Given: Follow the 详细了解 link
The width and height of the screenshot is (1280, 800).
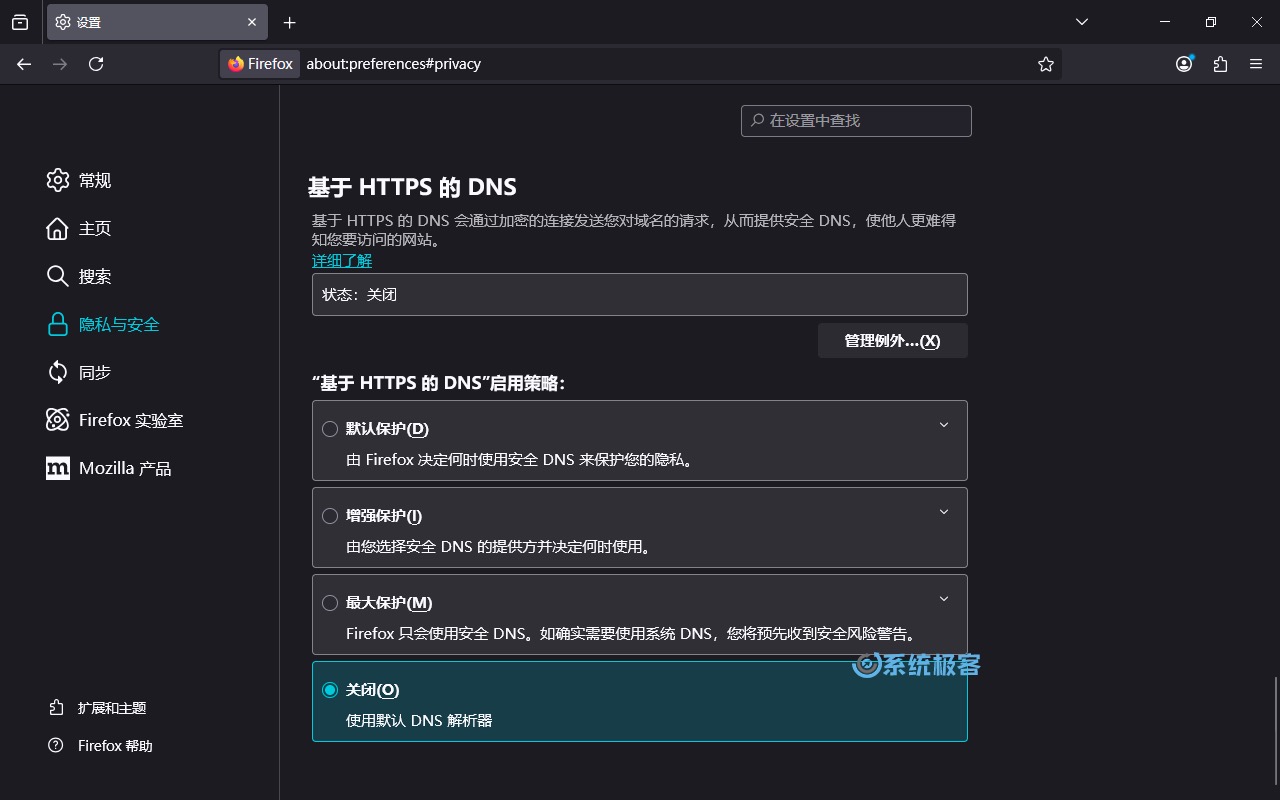Looking at the screenshot, I should [x=342, y=260].
